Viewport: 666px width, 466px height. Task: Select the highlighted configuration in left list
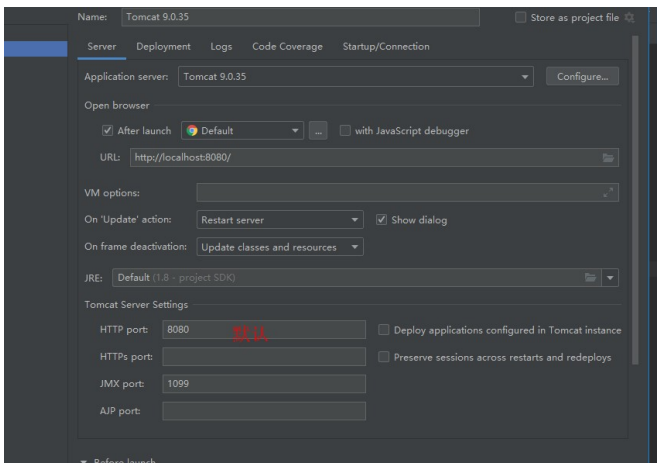(x=36, y=49)
